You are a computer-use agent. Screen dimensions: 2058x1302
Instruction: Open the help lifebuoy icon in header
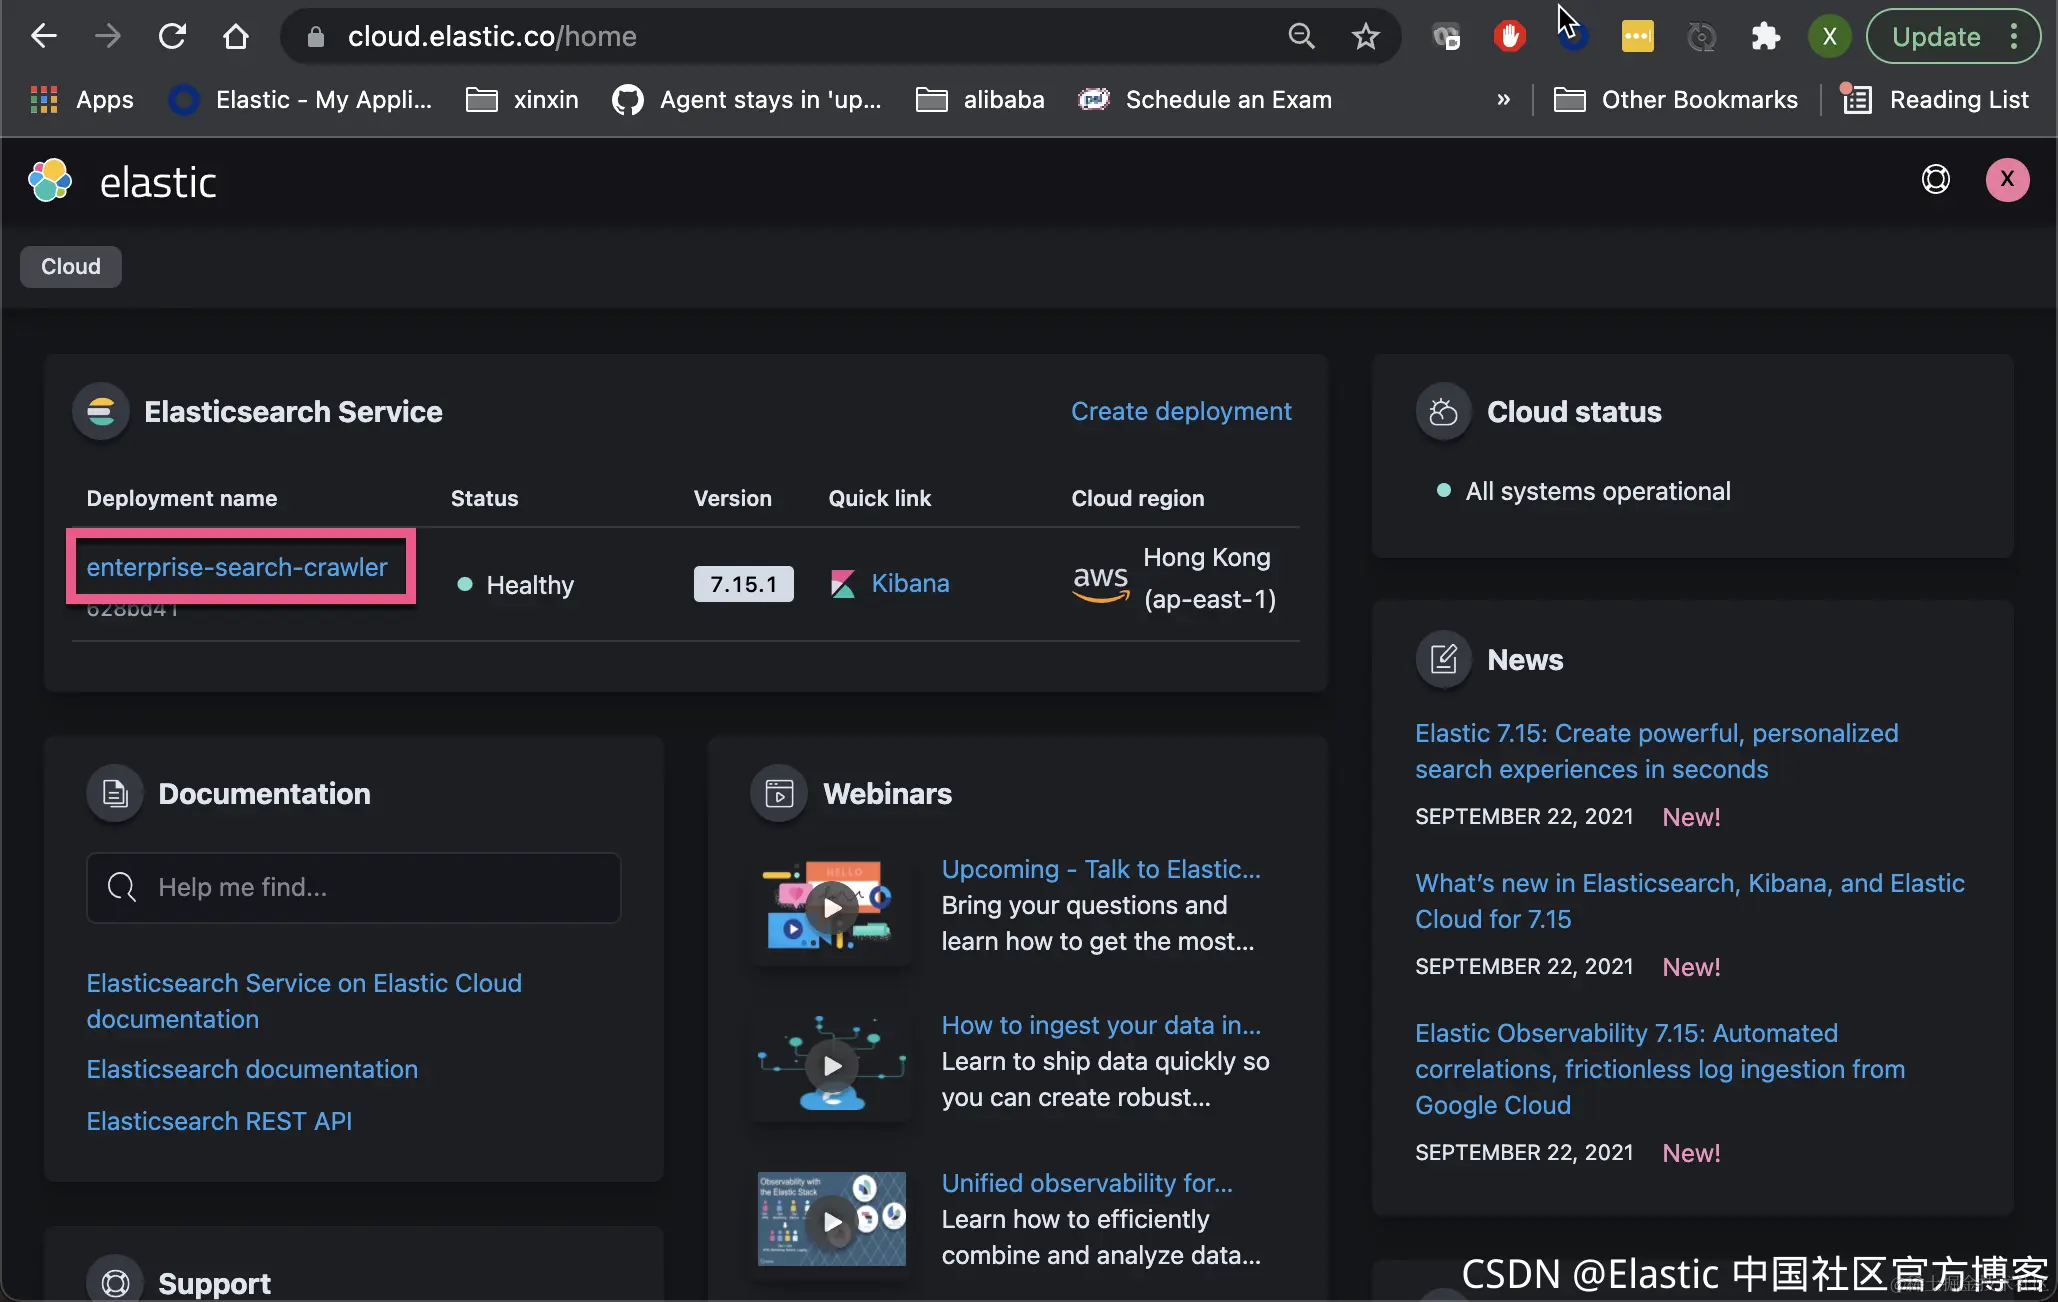tap(1936, 179)
